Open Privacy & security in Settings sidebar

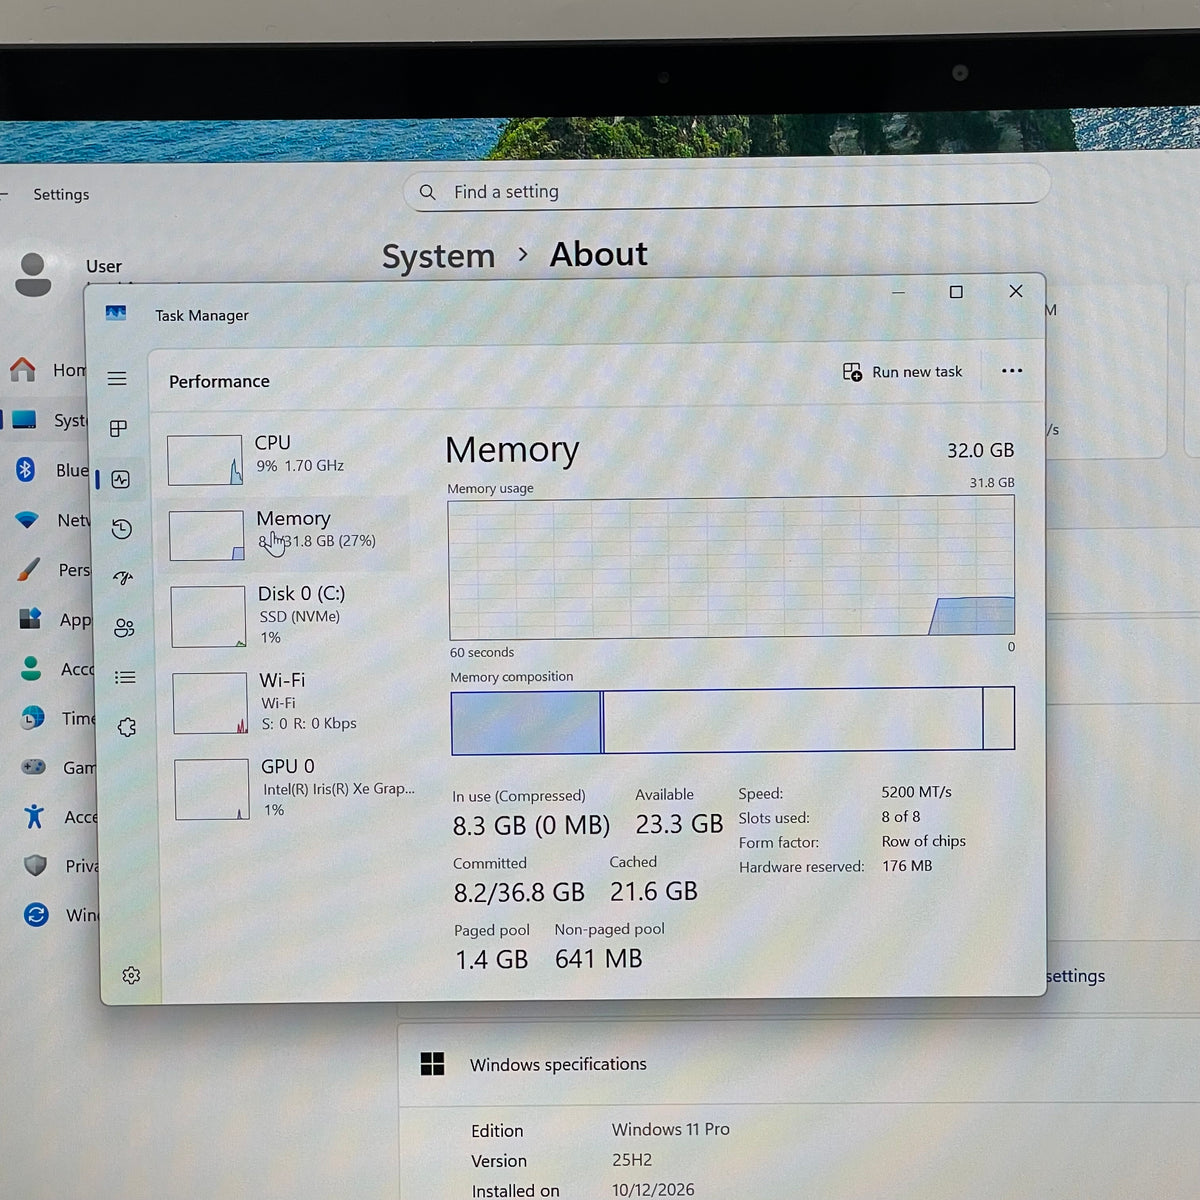pos(61,866)
